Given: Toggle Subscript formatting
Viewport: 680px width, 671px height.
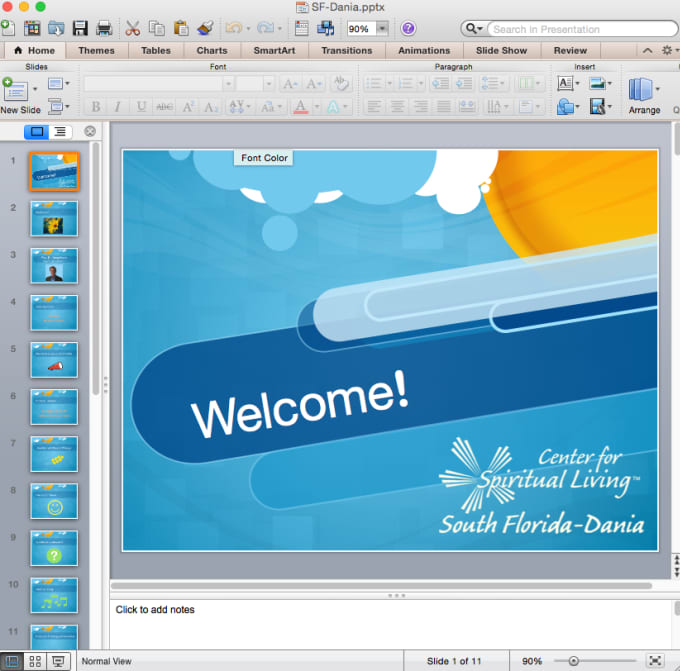Looking at the screenshot, I should [211, 106].
